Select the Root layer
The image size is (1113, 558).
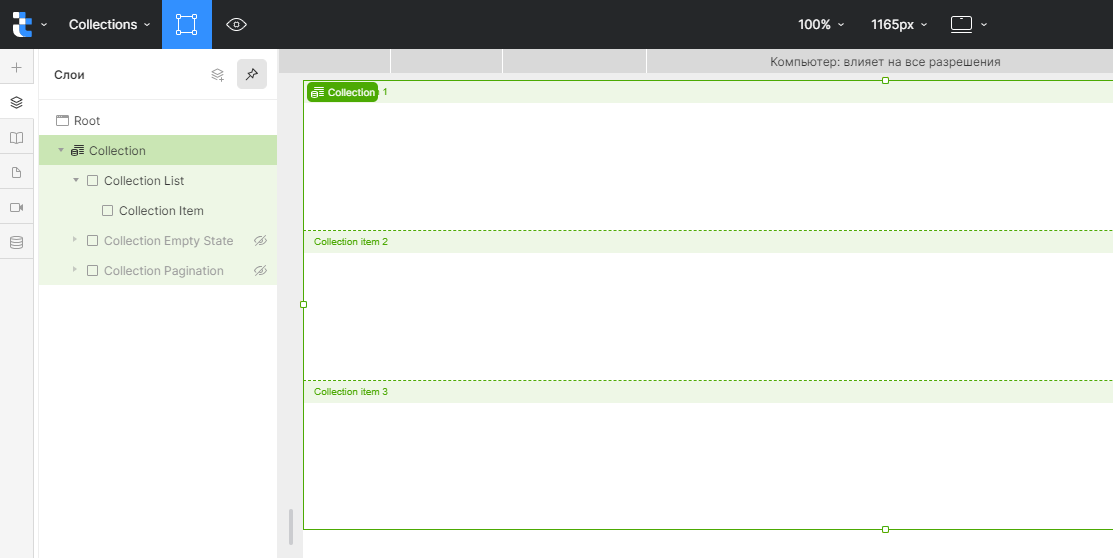pyautogui.click(x=158, y=121)
